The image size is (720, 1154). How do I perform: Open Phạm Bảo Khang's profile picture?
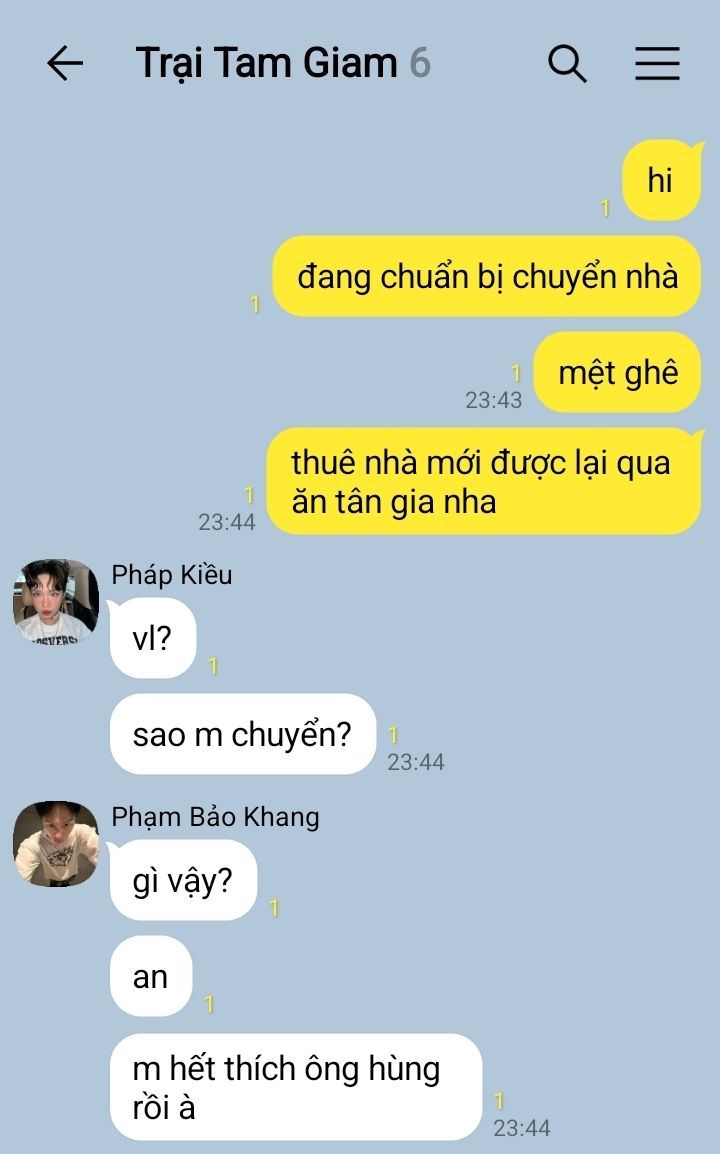click(x=56, y=843)
